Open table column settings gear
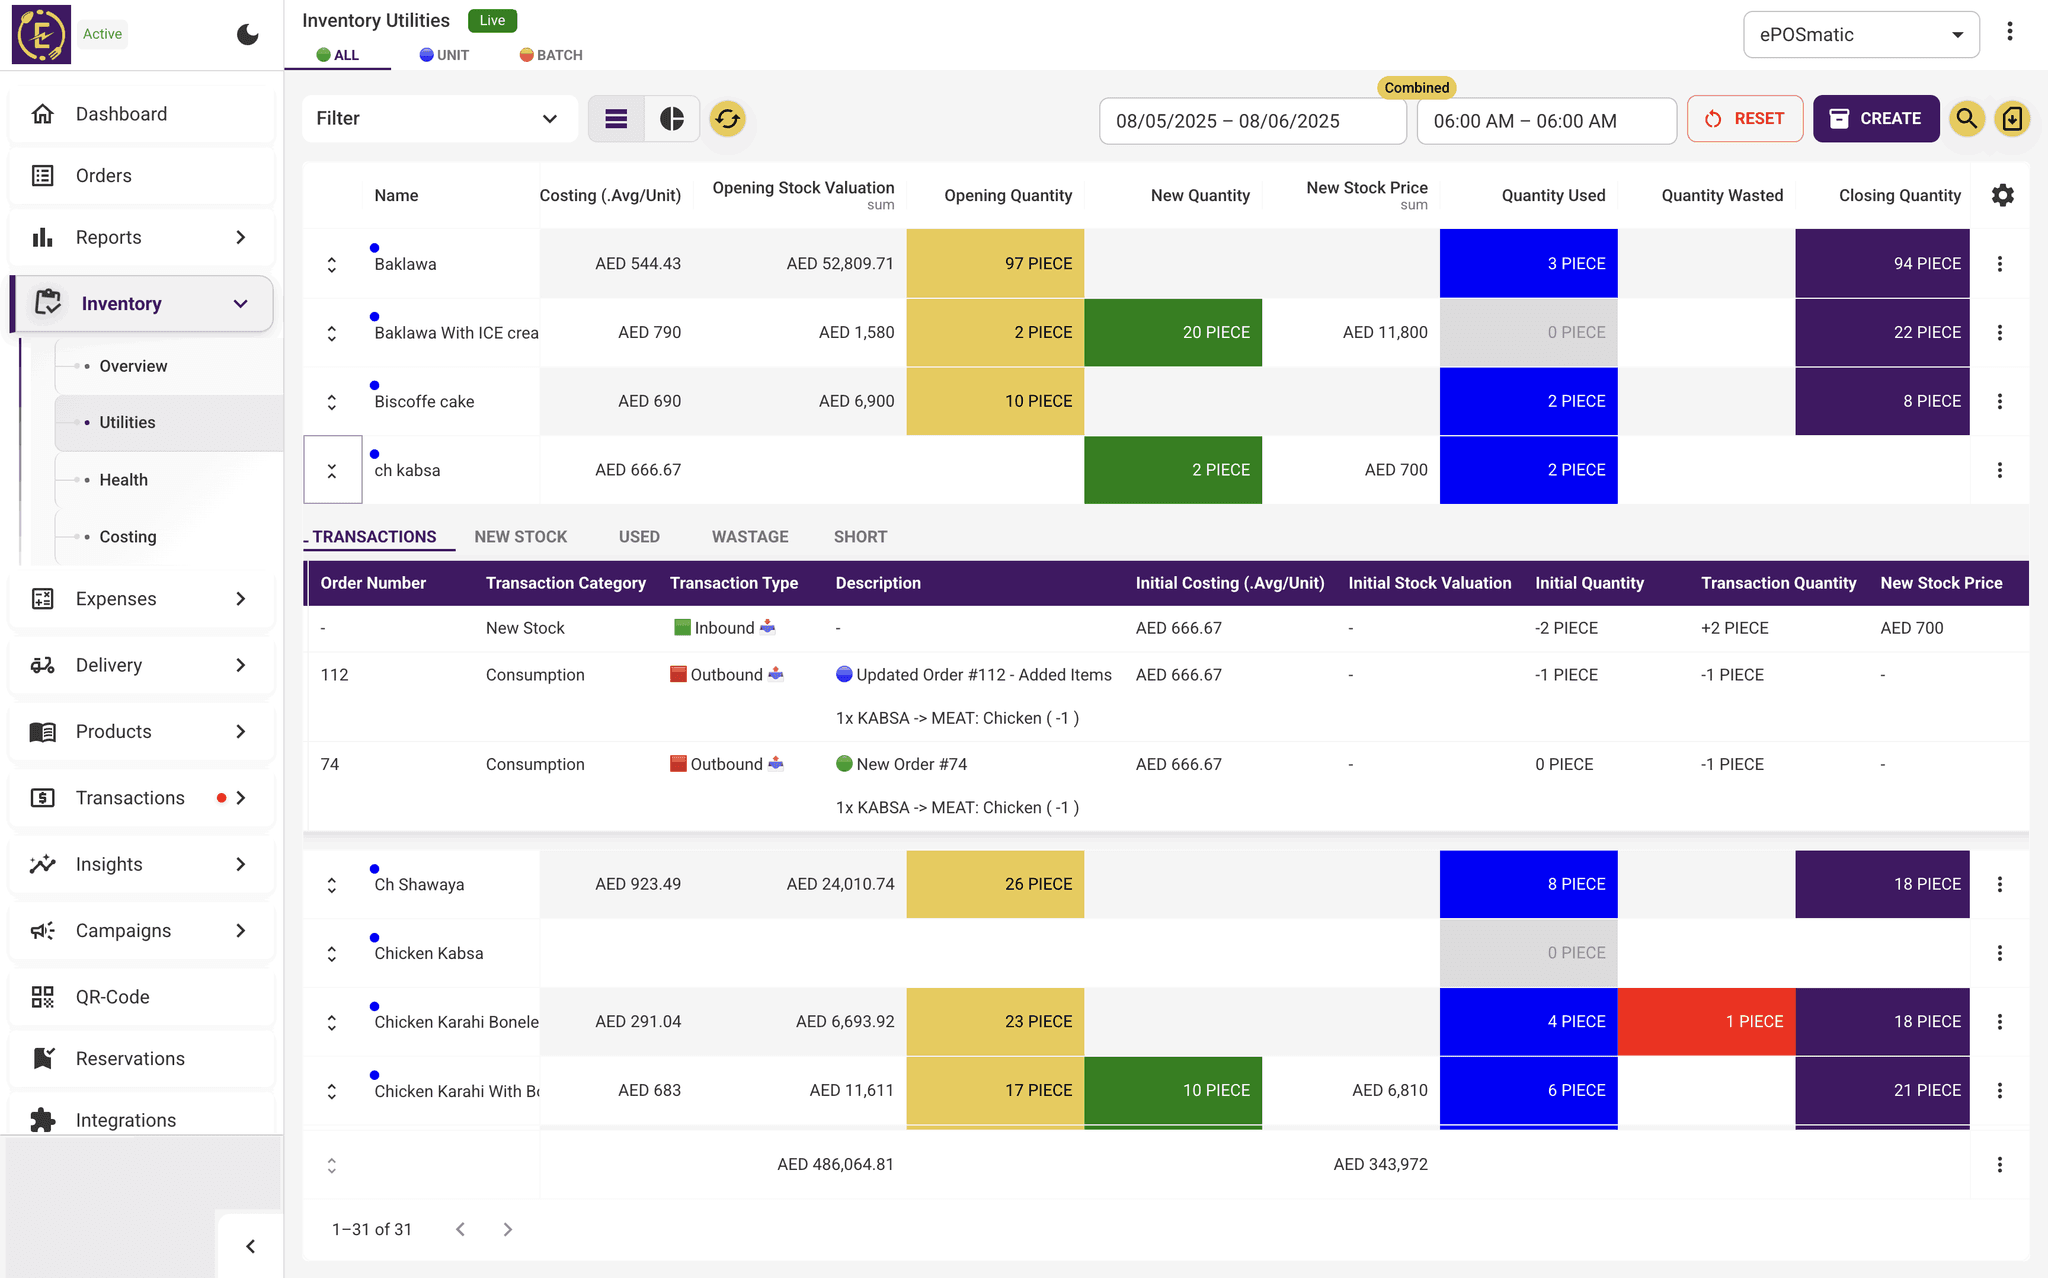Viewport: 2048px width, 1278px height. tap(2002, 195)
